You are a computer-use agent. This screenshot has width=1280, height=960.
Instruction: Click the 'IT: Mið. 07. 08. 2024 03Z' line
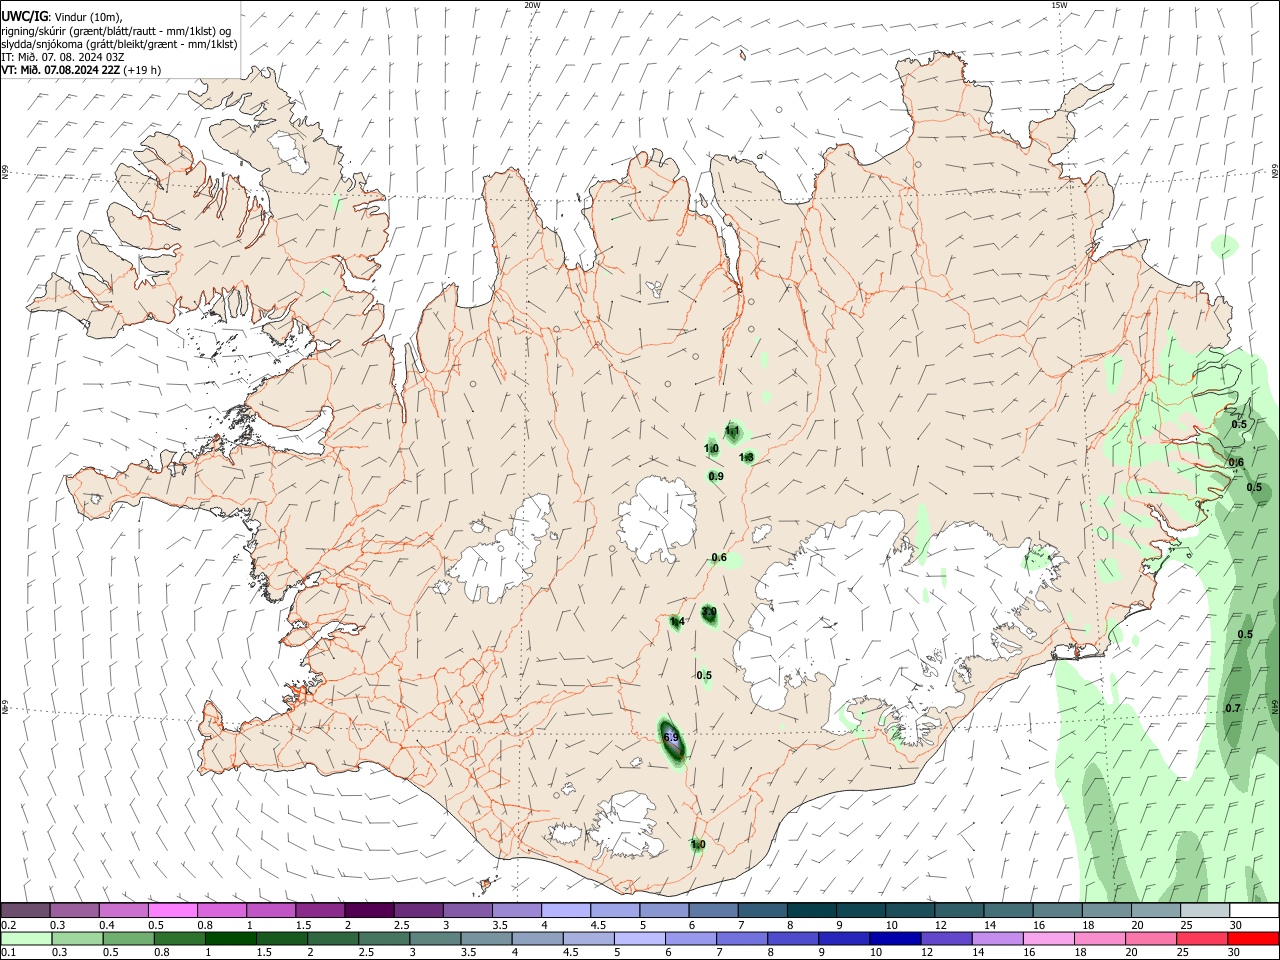tap(63, 57)
